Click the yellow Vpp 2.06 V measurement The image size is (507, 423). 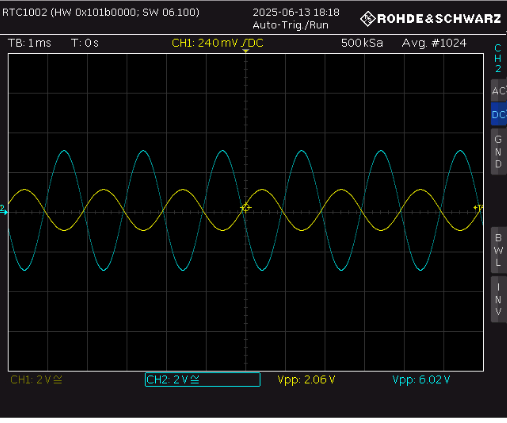(306, 380)
